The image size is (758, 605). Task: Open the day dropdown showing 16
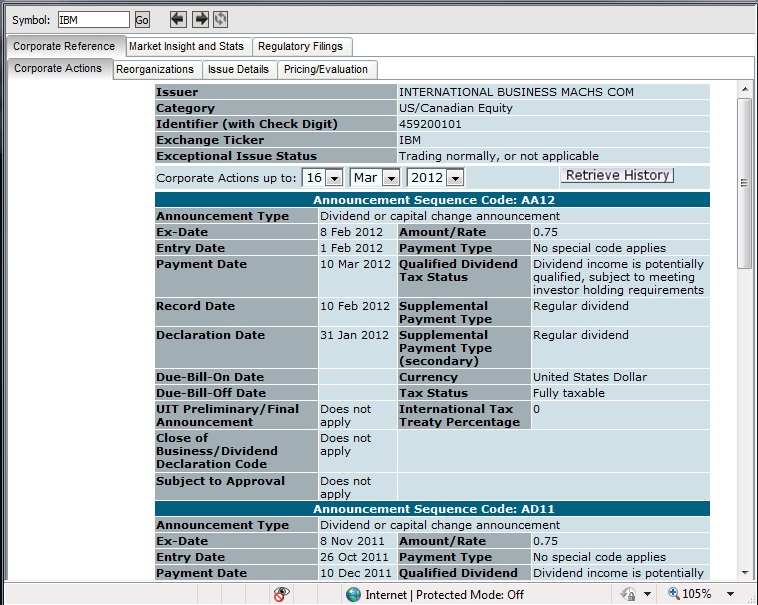334,178
